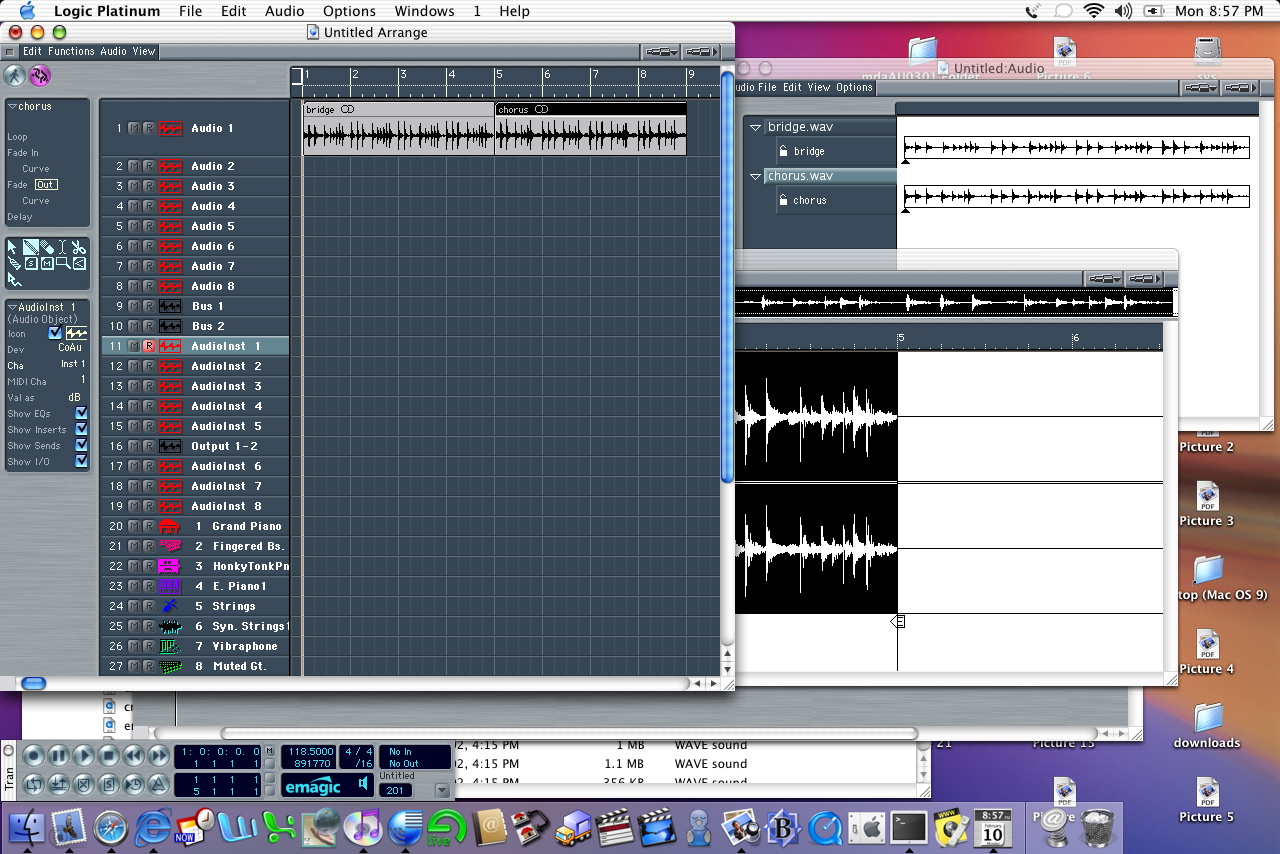Disable record on the AudioInst 1 track
The height and width of the screenshot is (854, 1280).
tap(149, 346)
